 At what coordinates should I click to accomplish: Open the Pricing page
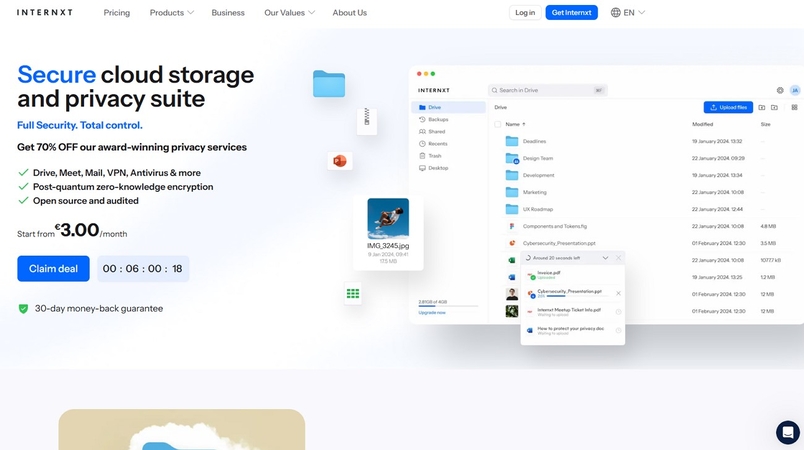(116, 12)
